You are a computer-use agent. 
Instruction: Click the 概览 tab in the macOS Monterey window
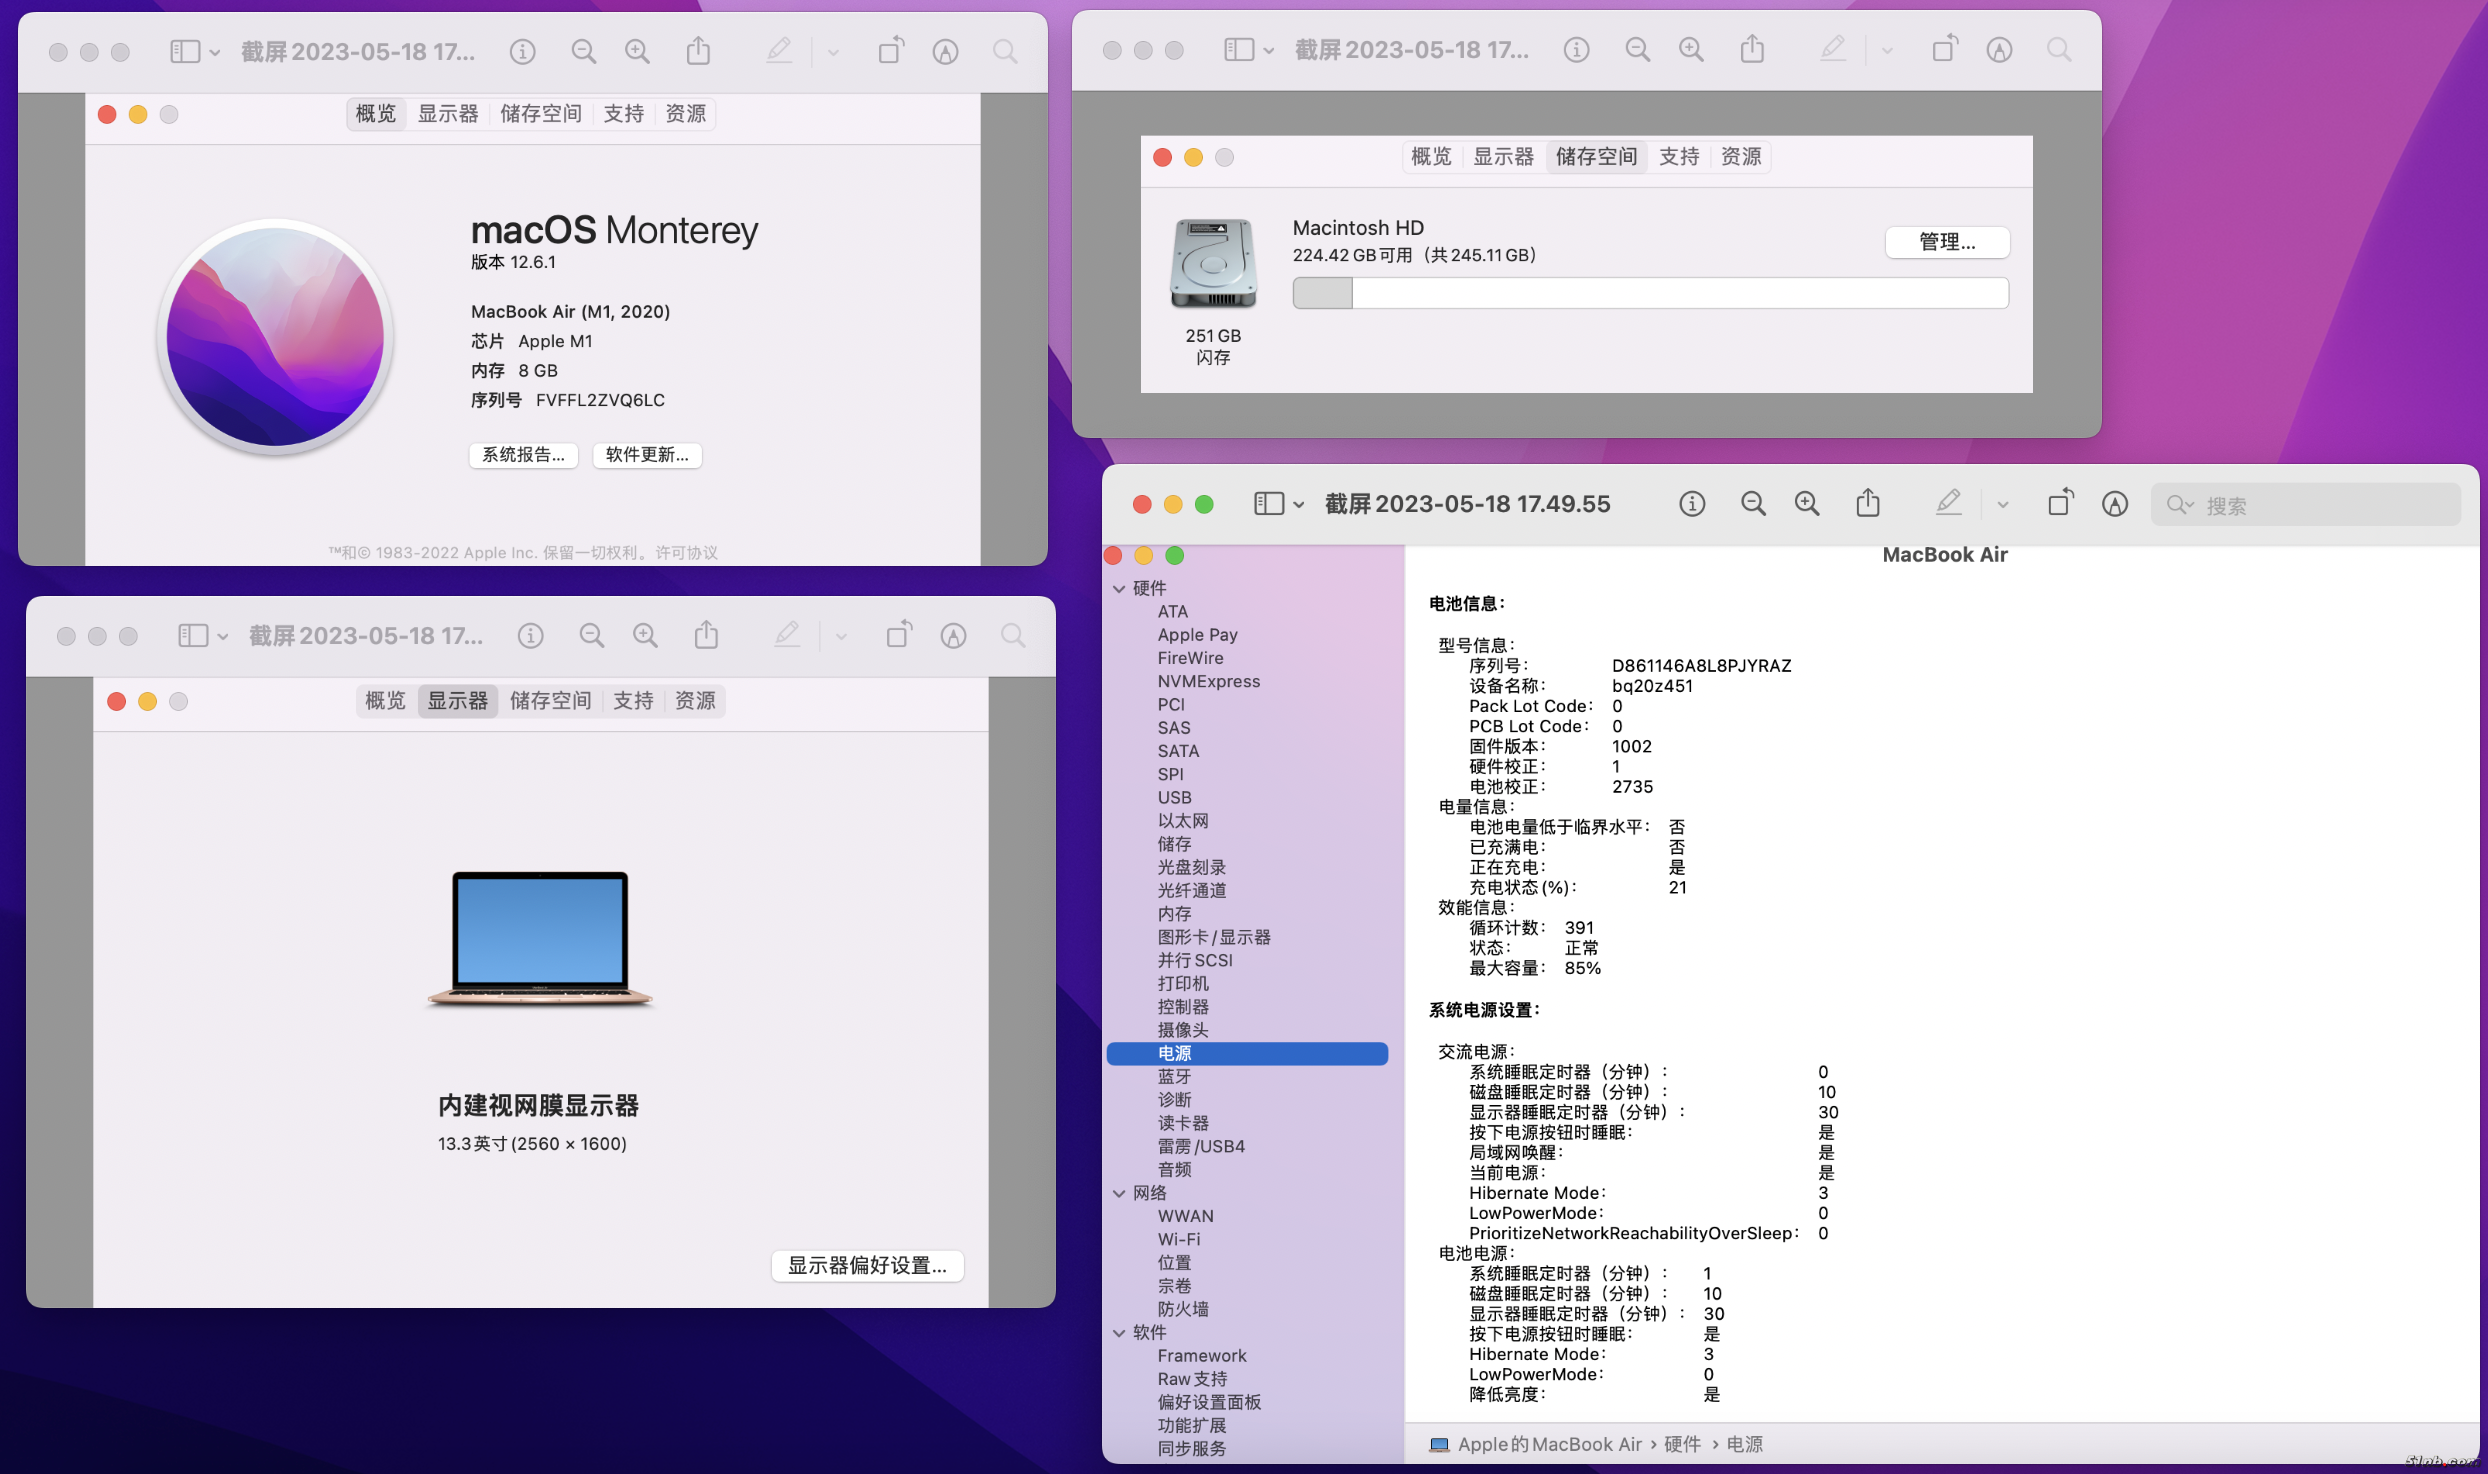point(376,114)
